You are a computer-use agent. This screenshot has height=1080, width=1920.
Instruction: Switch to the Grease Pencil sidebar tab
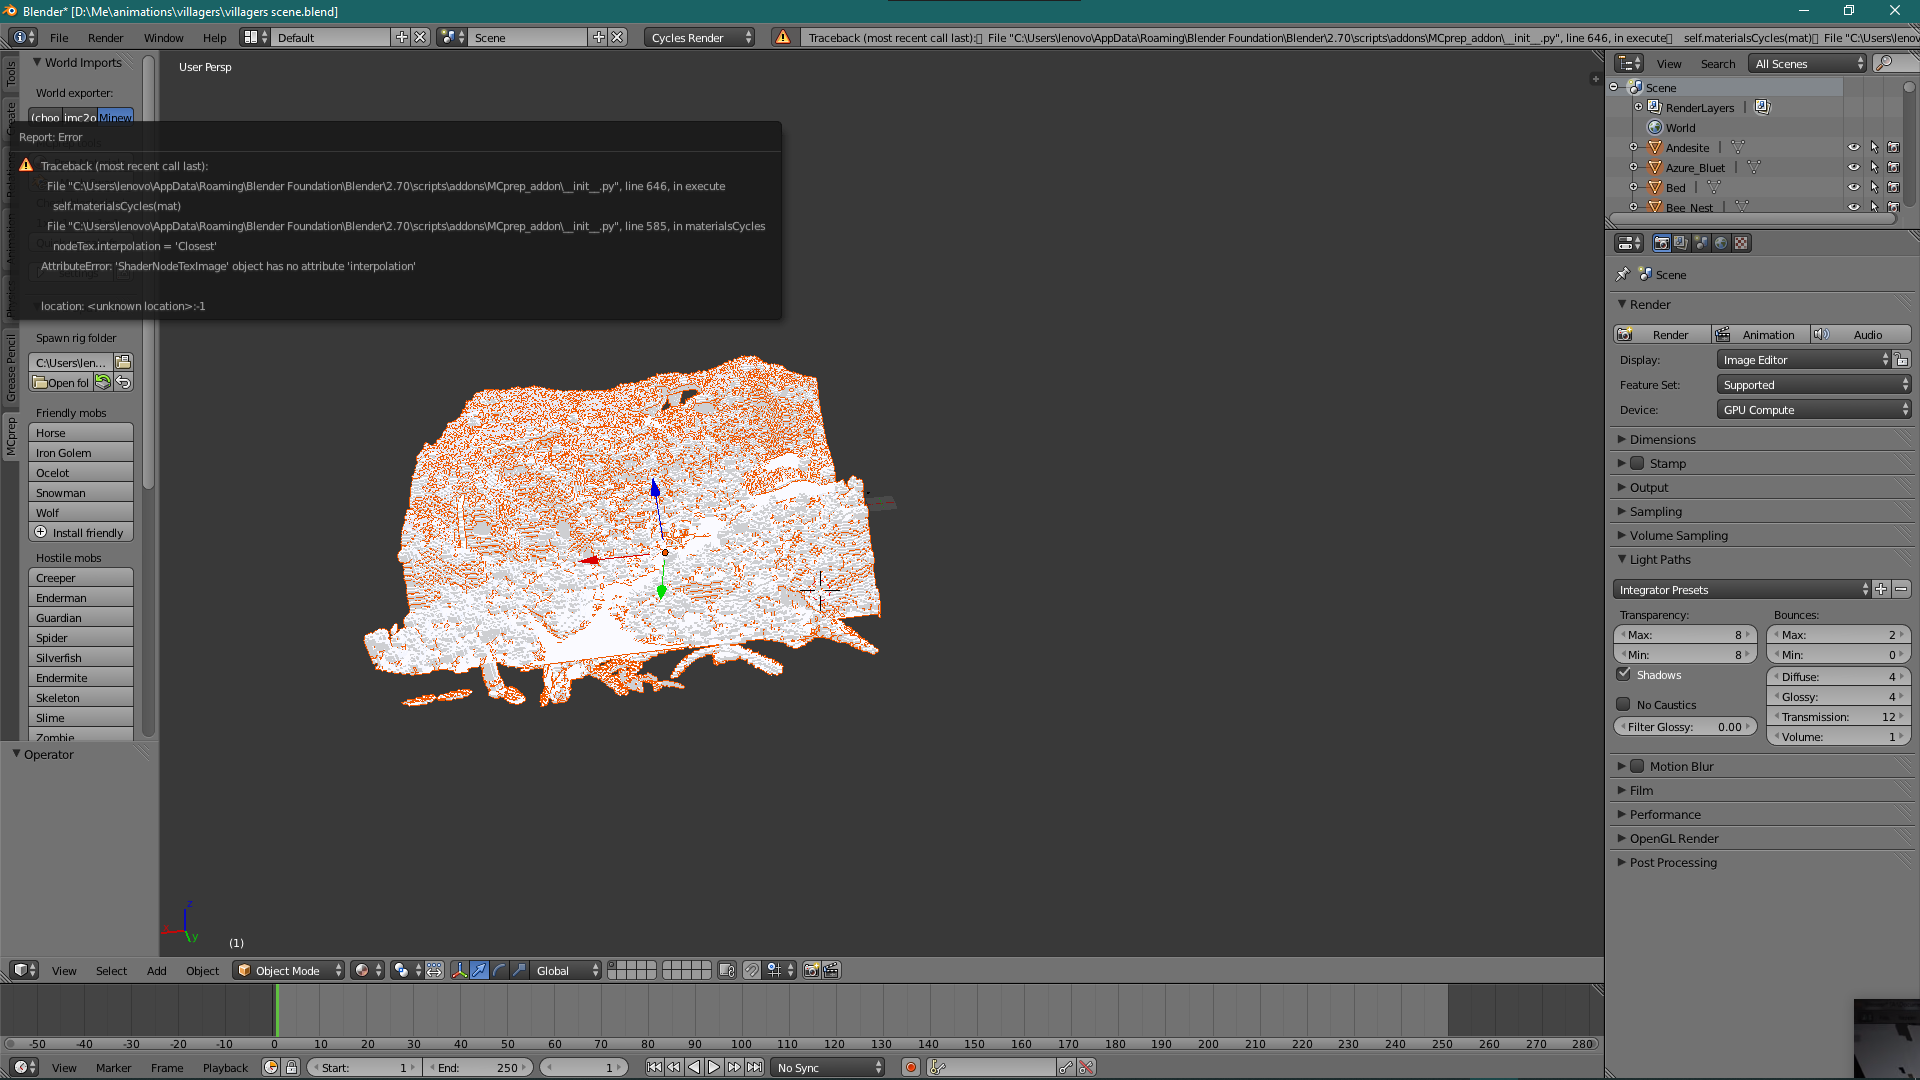coord(11,367)
